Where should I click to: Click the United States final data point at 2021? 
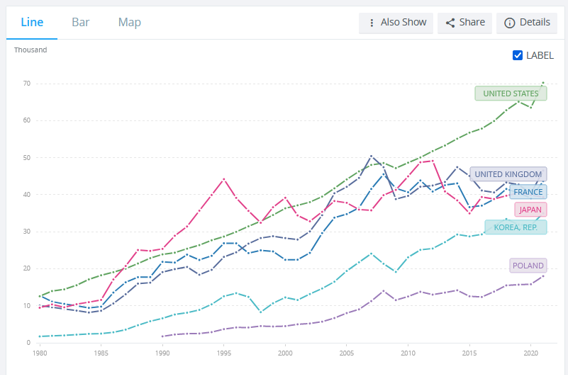543,83
